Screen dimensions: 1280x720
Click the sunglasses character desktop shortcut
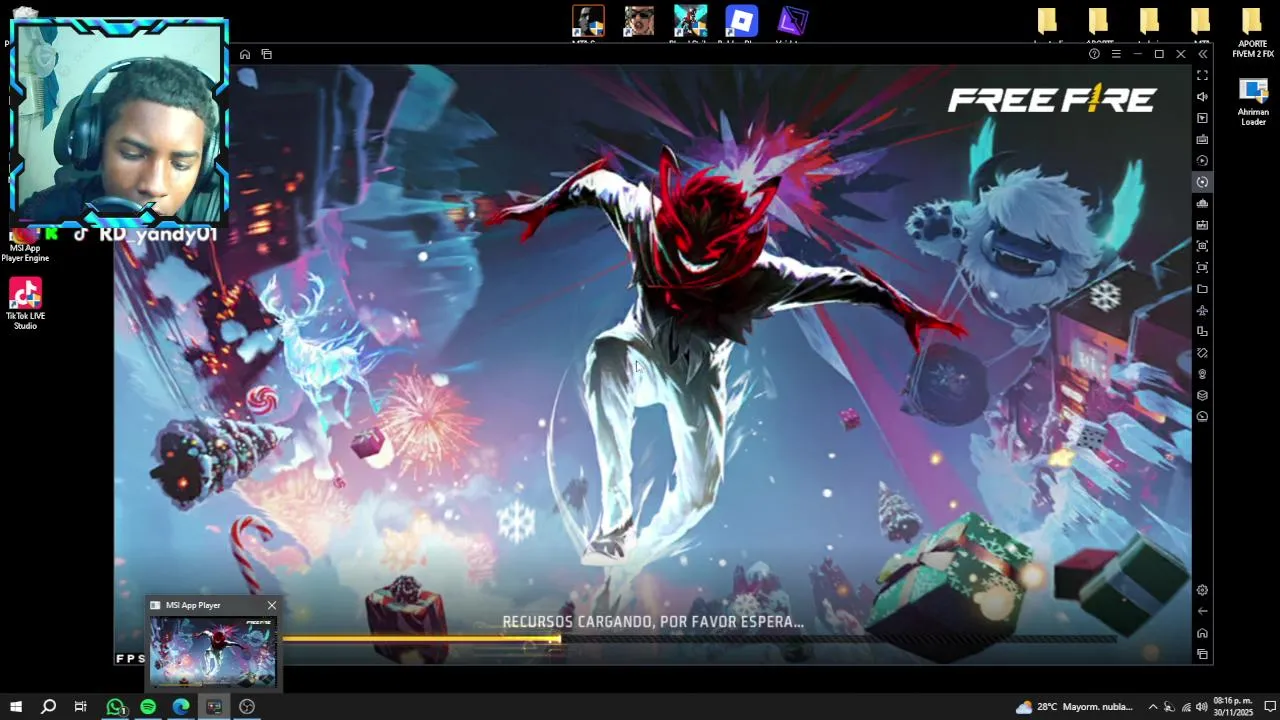click(x=639, y=22)
